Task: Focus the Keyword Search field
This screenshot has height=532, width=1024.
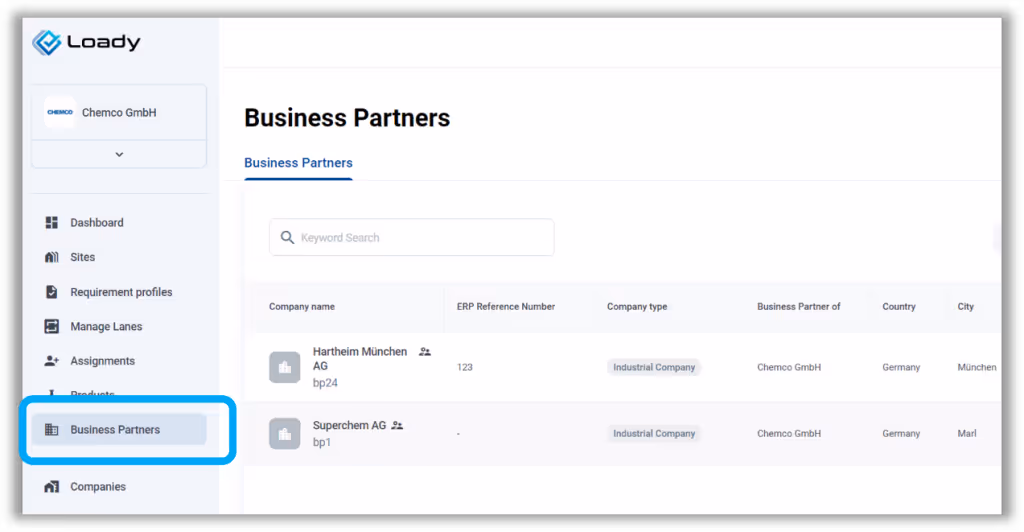Action: coord(411,238)
